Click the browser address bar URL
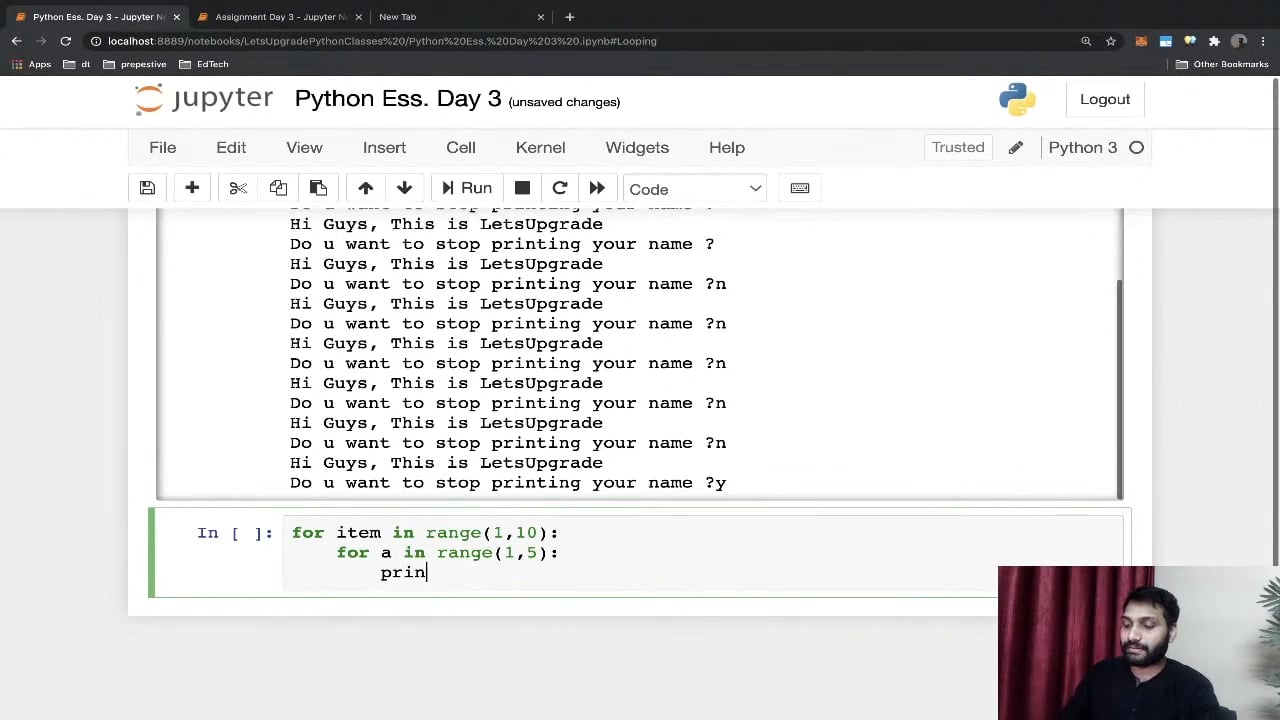The width and height of the screenshot is (1280, 720). pyautogui.click(x=382, y=41)
